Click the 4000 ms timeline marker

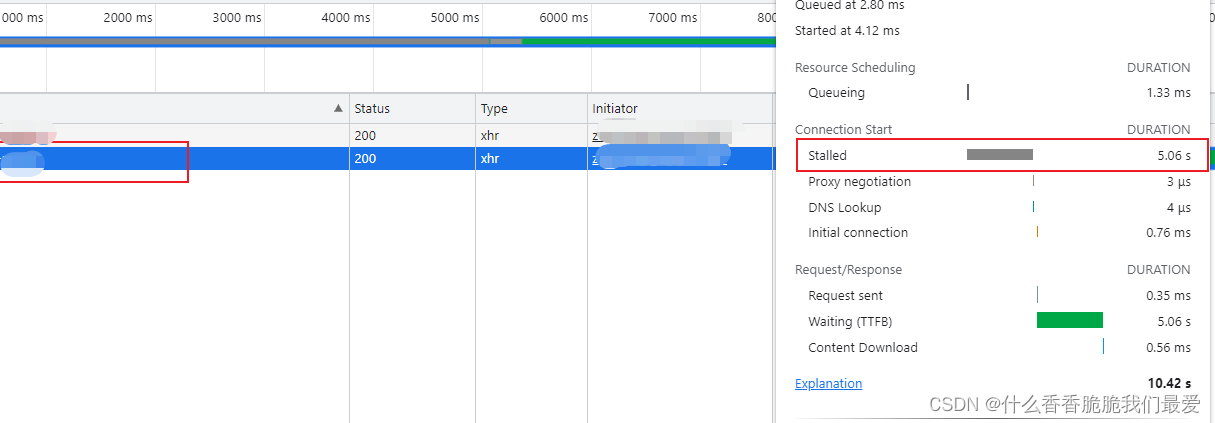346,18
